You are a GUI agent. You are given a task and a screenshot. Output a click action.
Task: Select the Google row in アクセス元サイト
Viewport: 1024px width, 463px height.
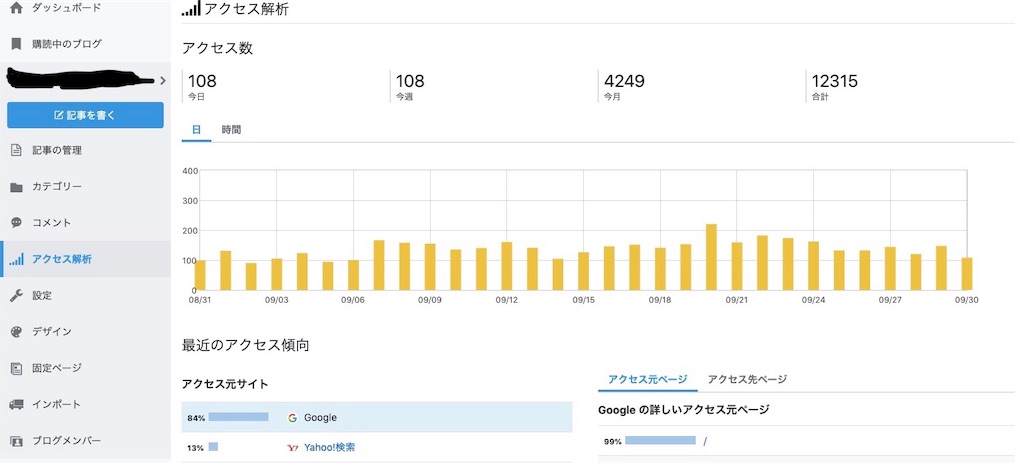(377, 417)
